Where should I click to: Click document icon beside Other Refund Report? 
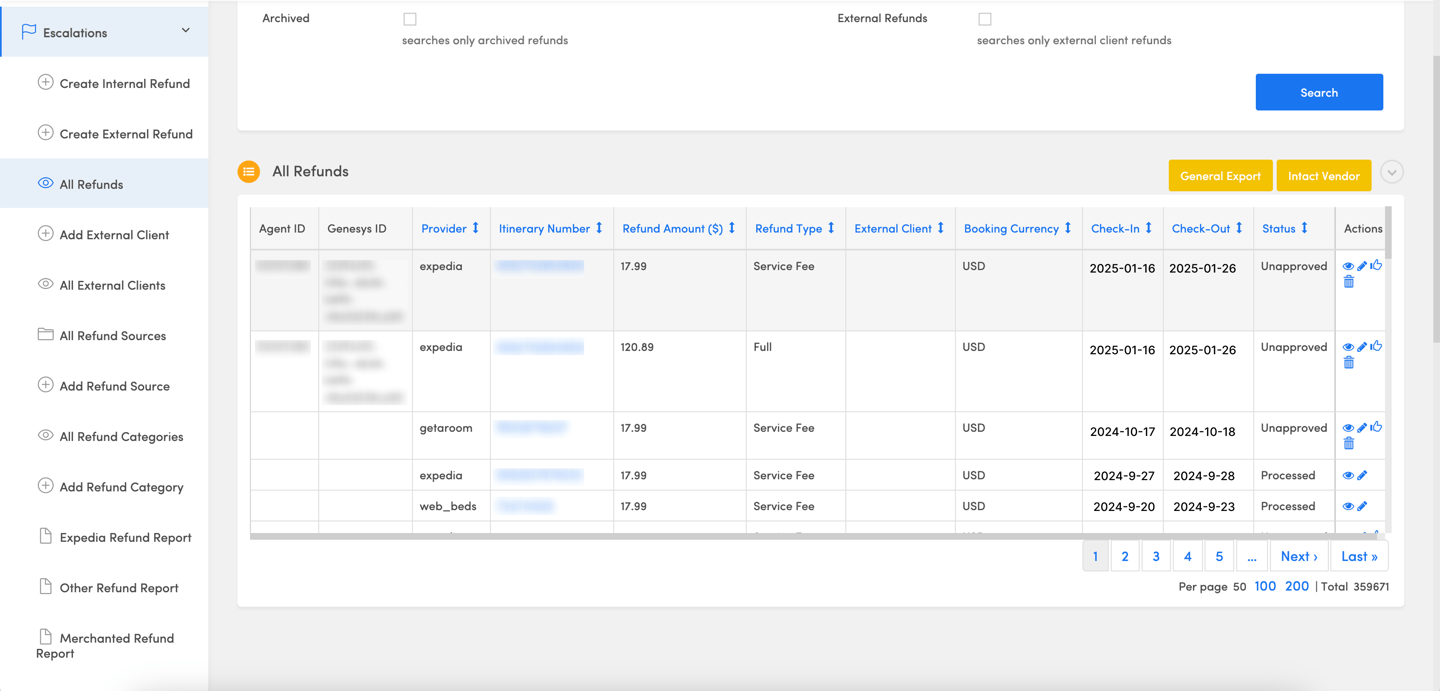pyautogui.click(x=45, y=587)
